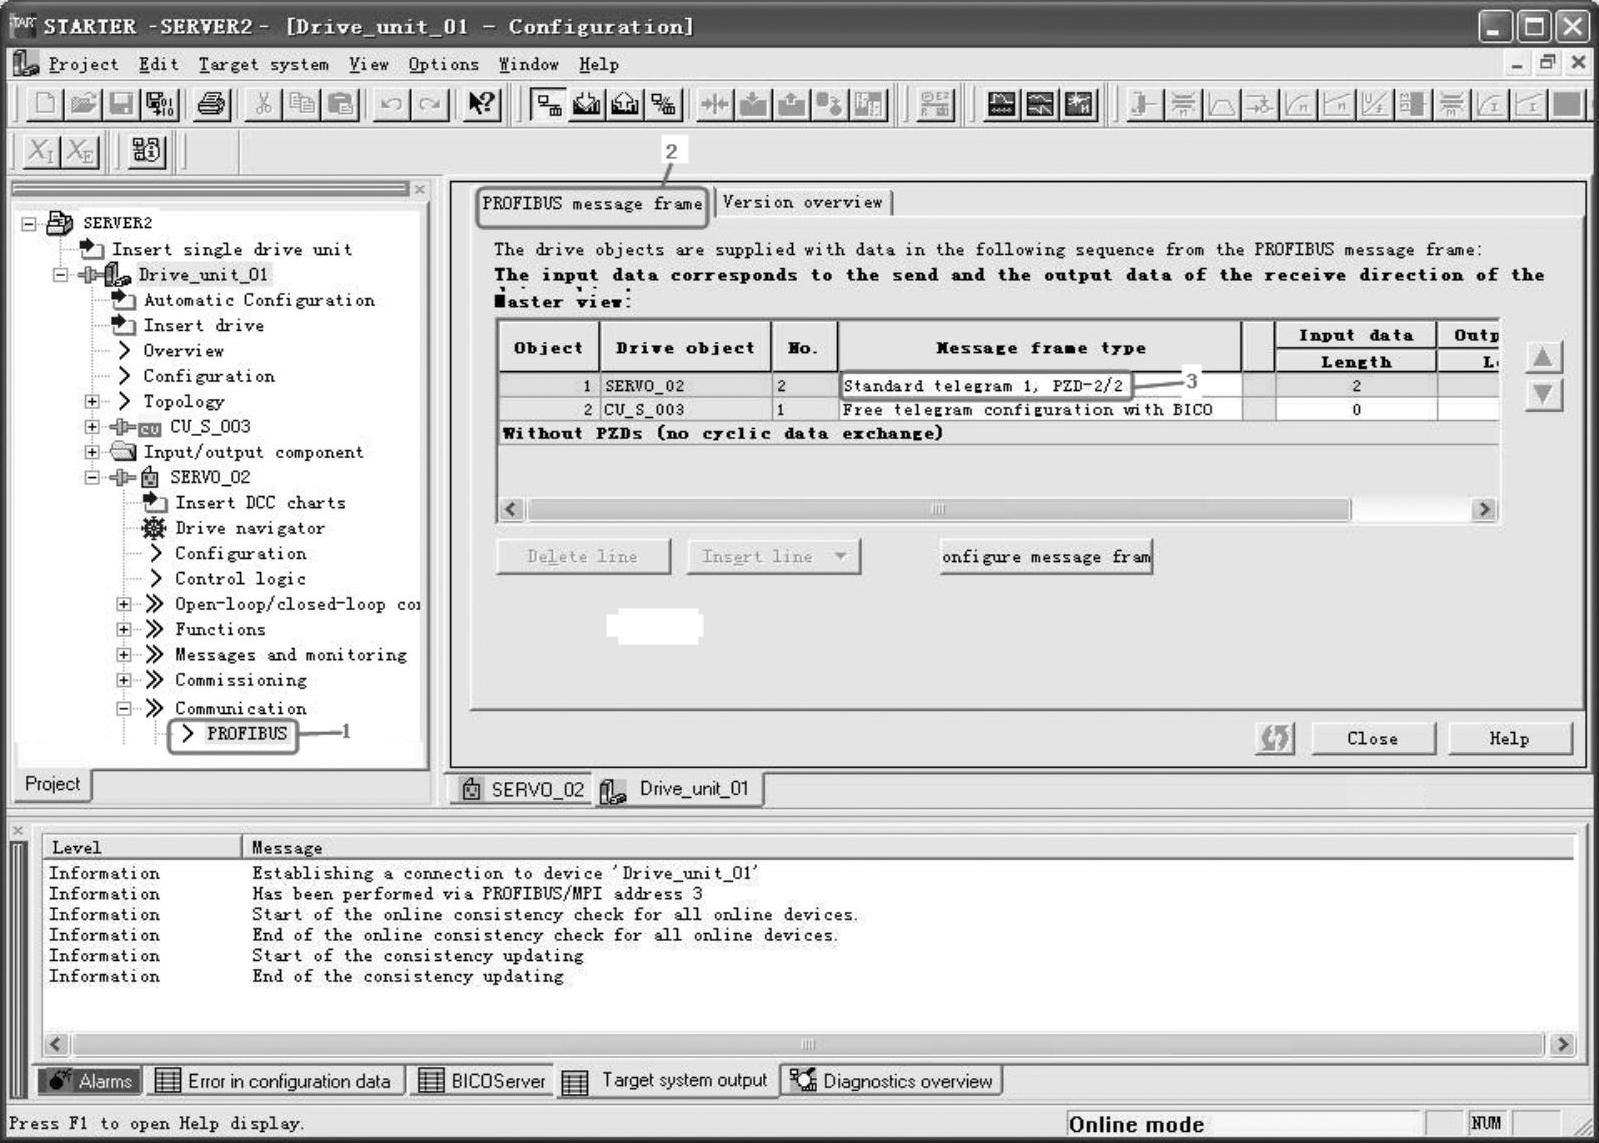This screenshot has height=1143, width=1599.
Task: Collapse the Drive_unit_01 tree node
Action: pyautogui.click(x=61, y=274)
